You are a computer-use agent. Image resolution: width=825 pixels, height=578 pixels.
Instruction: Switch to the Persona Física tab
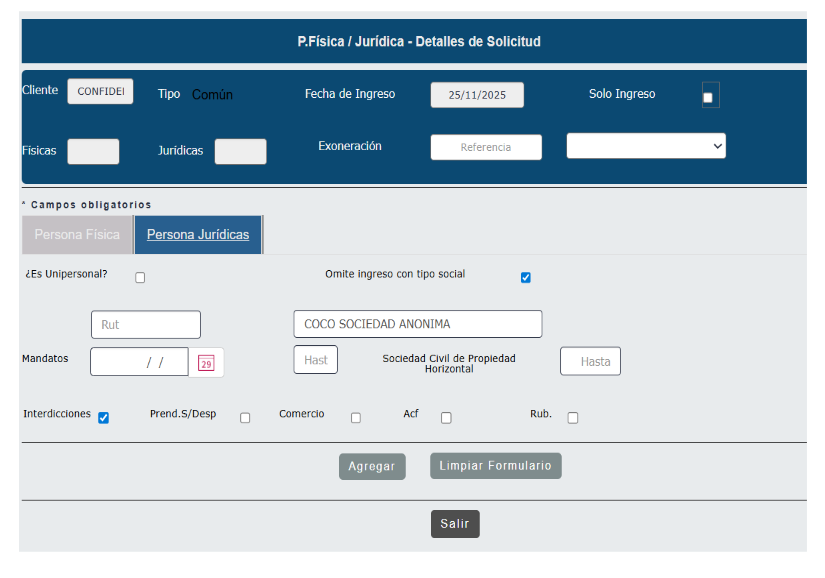[x=77, y=235]
